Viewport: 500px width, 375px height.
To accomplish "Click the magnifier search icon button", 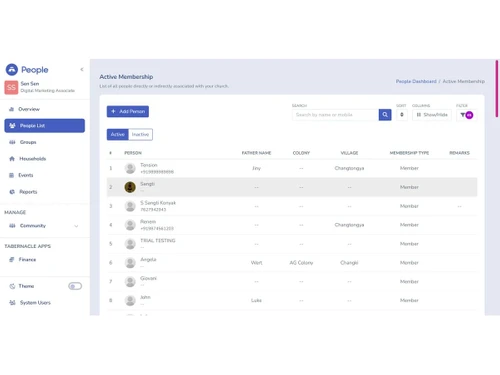I will coord(385,115).
